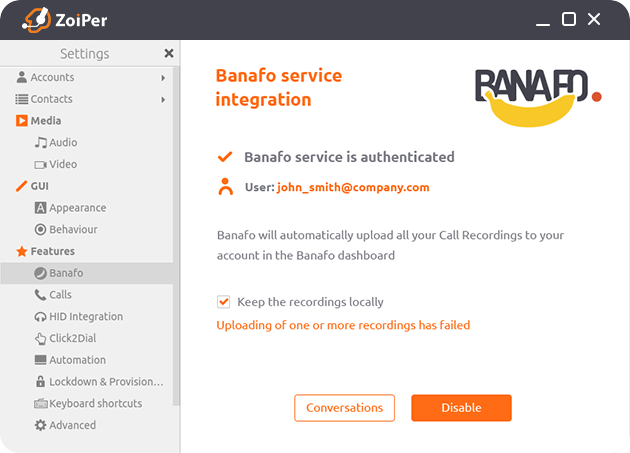Select the GUI section header

[39, 186]
